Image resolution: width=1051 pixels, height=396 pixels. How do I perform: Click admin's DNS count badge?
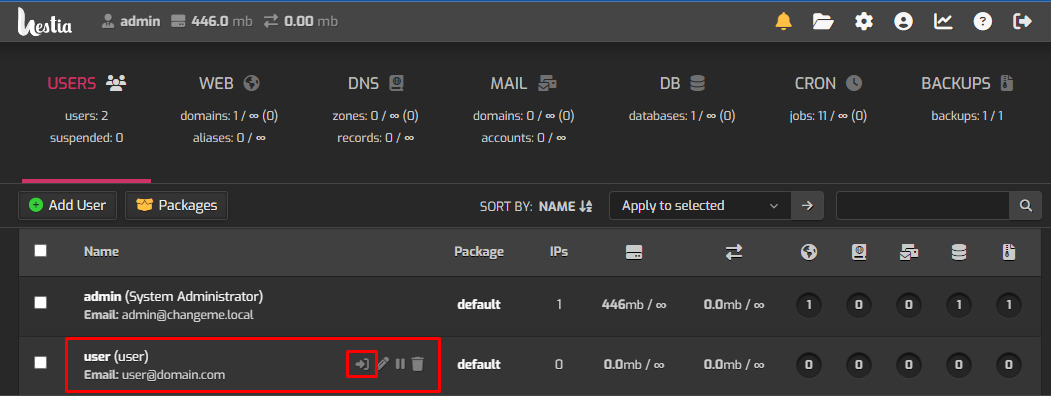pos(859,305)
